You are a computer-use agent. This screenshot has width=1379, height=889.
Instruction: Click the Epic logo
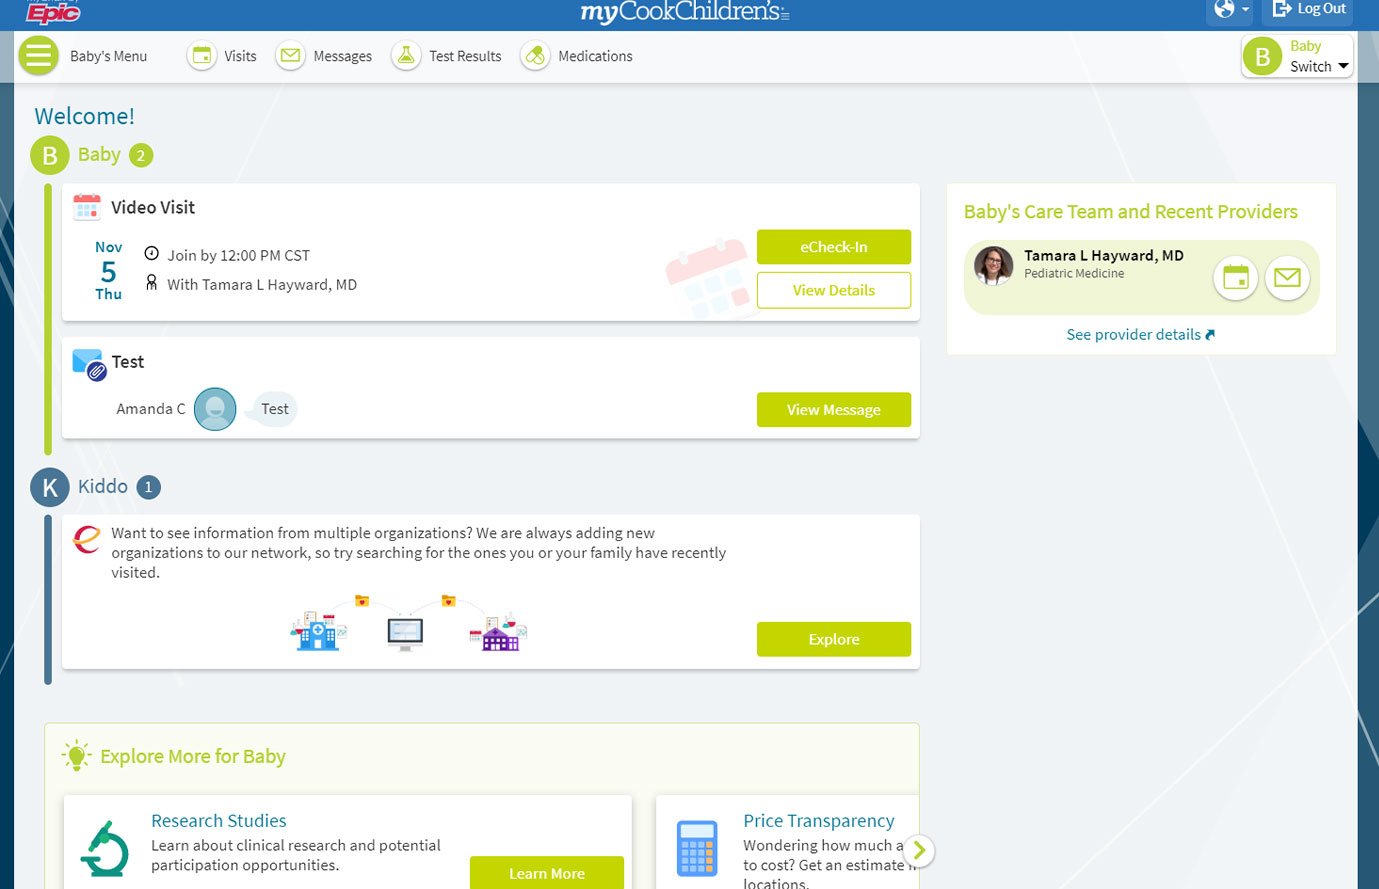click(53, 12)
